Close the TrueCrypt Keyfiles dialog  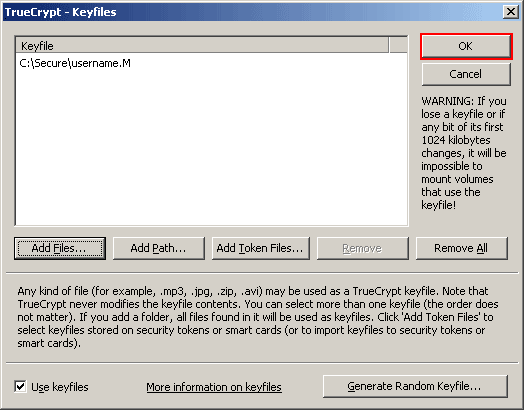(x=511, y=12)
